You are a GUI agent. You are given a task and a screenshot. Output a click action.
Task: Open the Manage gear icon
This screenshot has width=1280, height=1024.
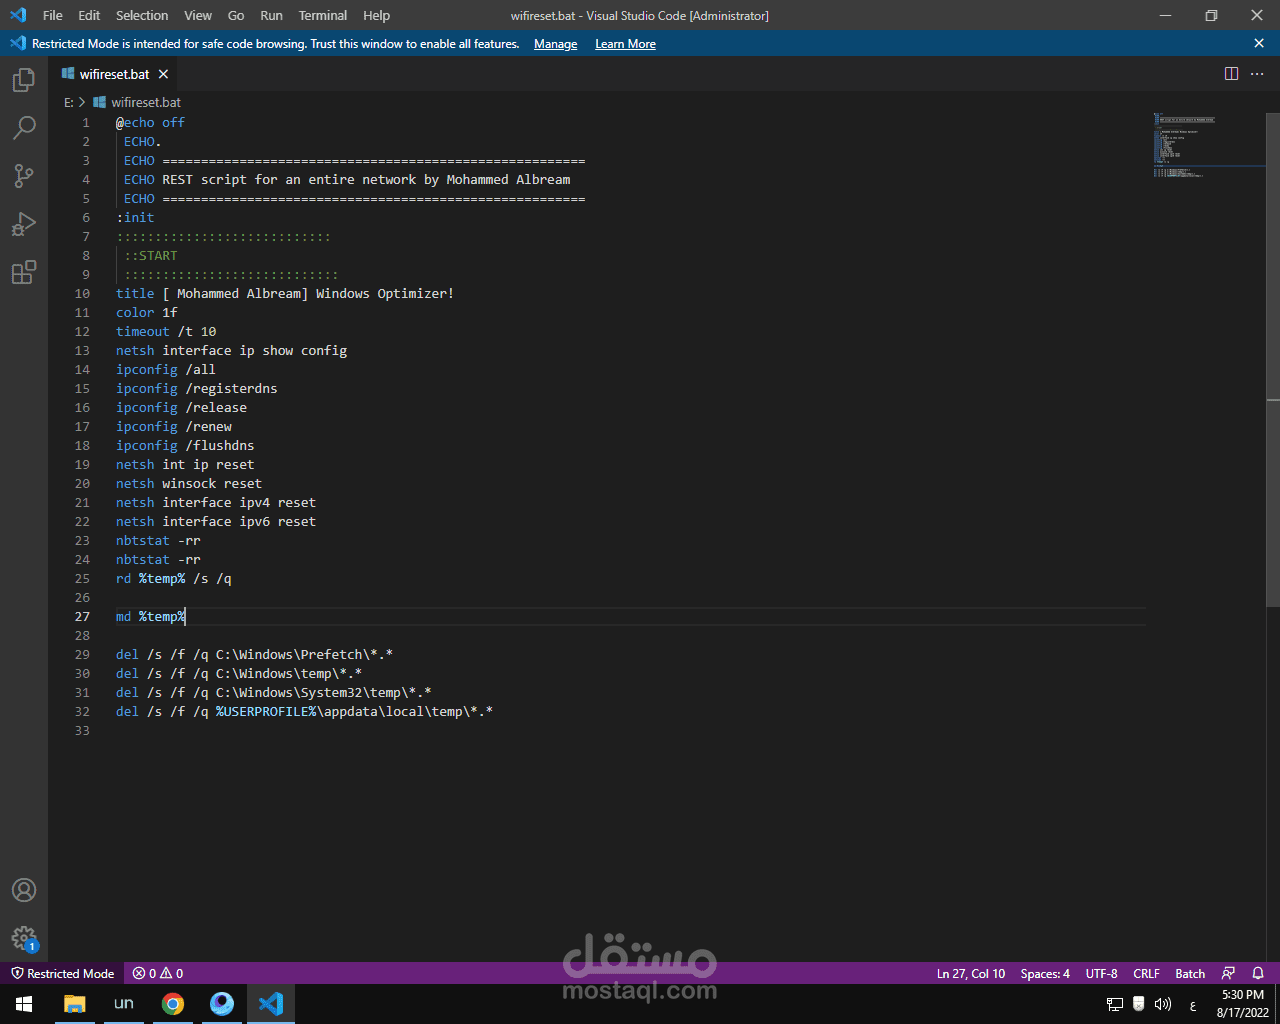[x=24, y=938]
